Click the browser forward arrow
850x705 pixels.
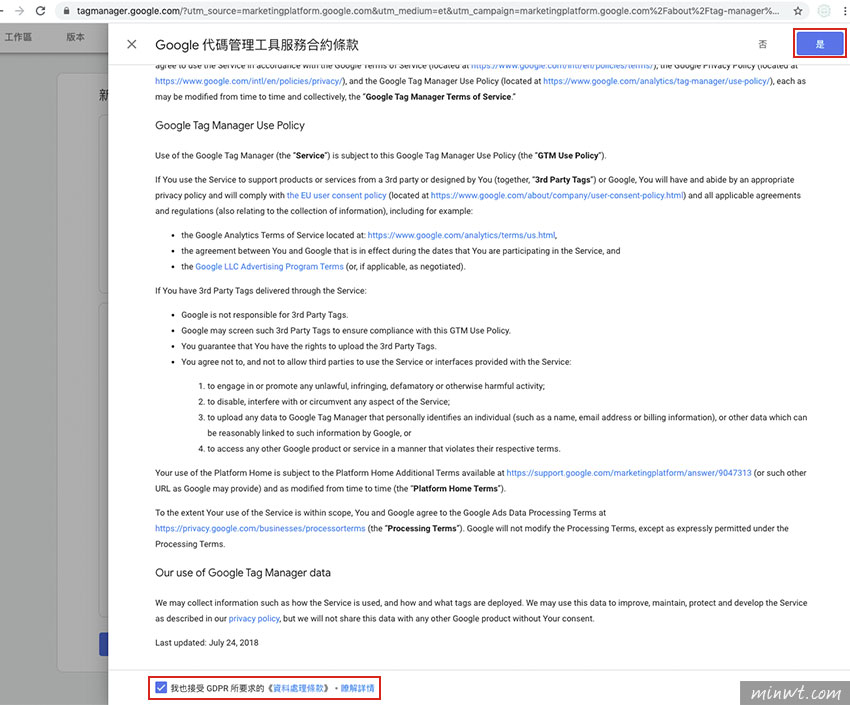pyautogui.click(x=20, y=11)
